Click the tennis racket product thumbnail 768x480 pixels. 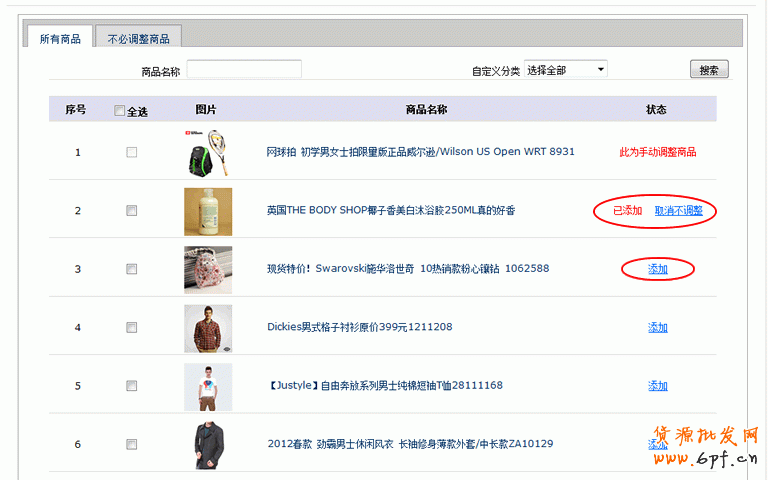click(207, 152)
